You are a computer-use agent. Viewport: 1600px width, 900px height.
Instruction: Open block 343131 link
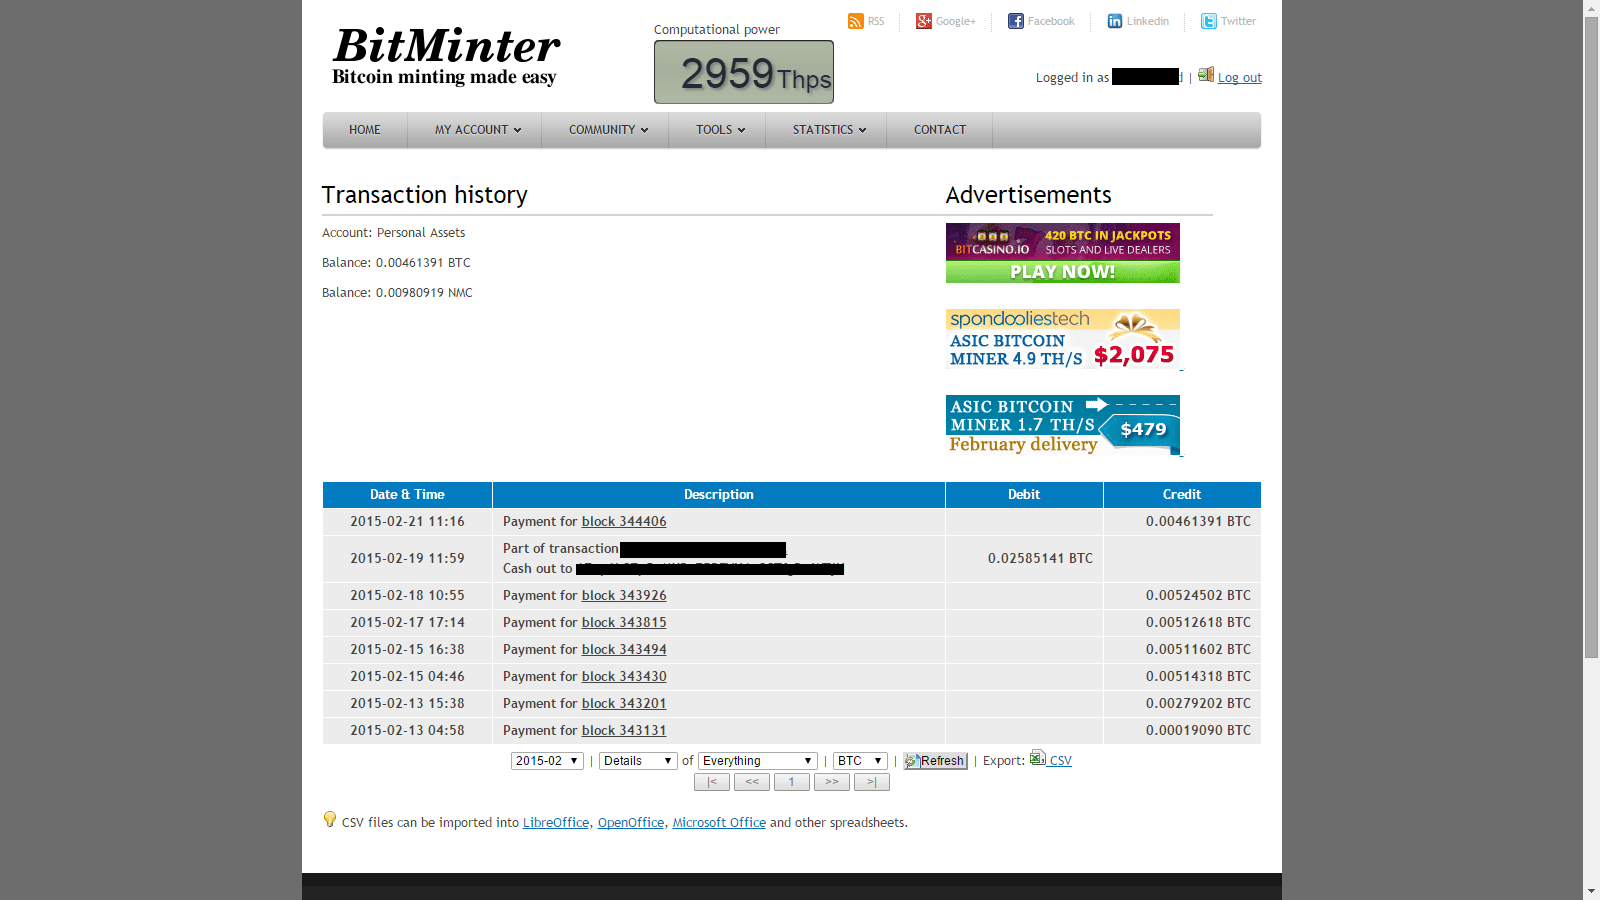pyautogui.click(x=624, y=731)
